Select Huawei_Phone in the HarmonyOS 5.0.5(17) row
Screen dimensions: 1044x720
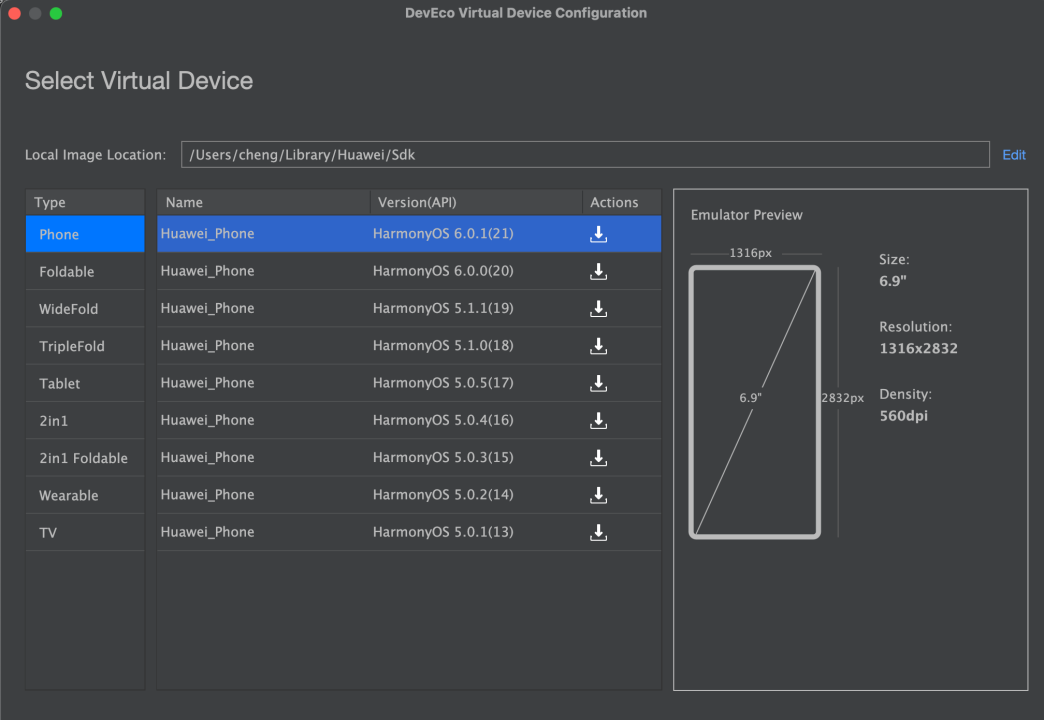pos(207,383)
